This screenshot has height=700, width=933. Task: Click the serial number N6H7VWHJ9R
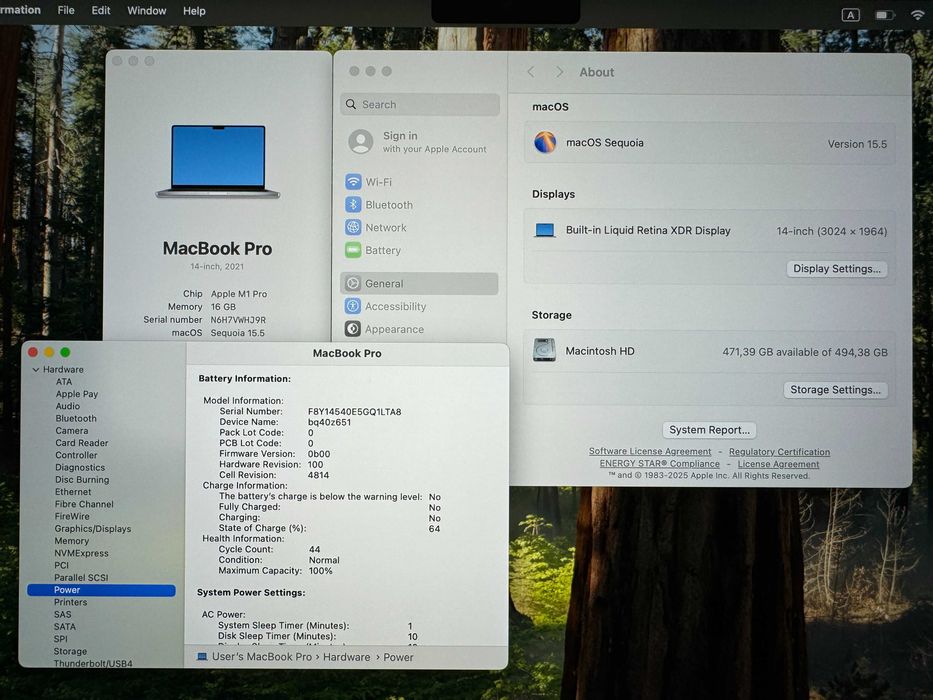[x=238, y=320]
